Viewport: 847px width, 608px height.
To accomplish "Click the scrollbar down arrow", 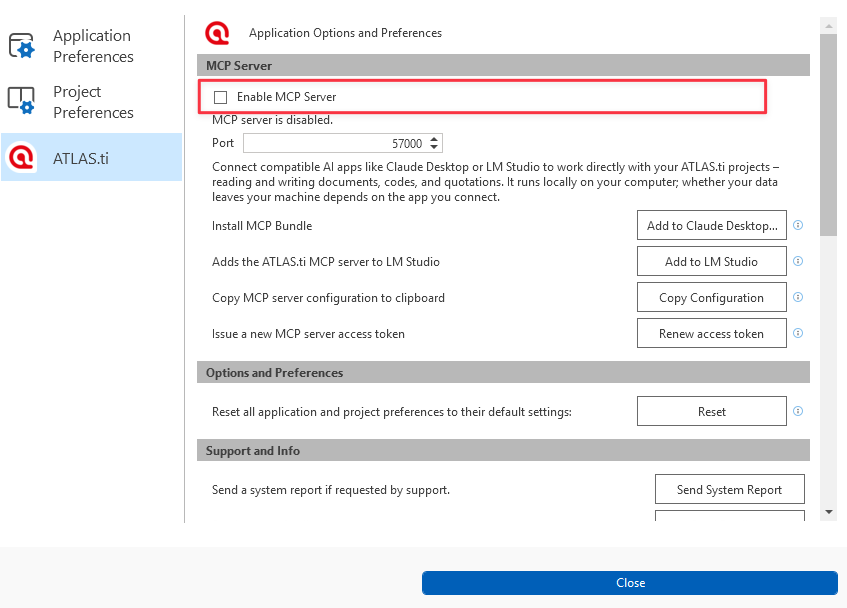I will pyautogui.click(x=829, y=512).
